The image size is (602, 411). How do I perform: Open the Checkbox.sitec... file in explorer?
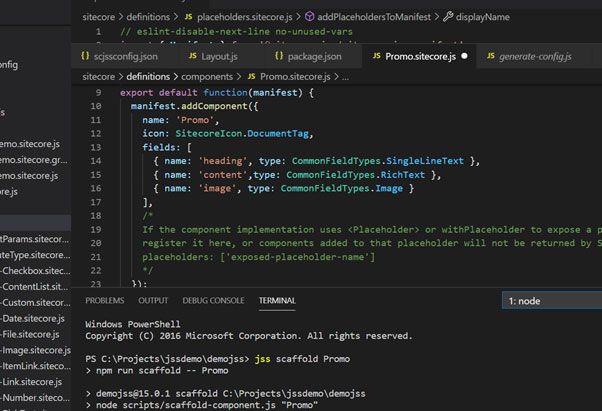pyautogui.click(x=36, y=271)
